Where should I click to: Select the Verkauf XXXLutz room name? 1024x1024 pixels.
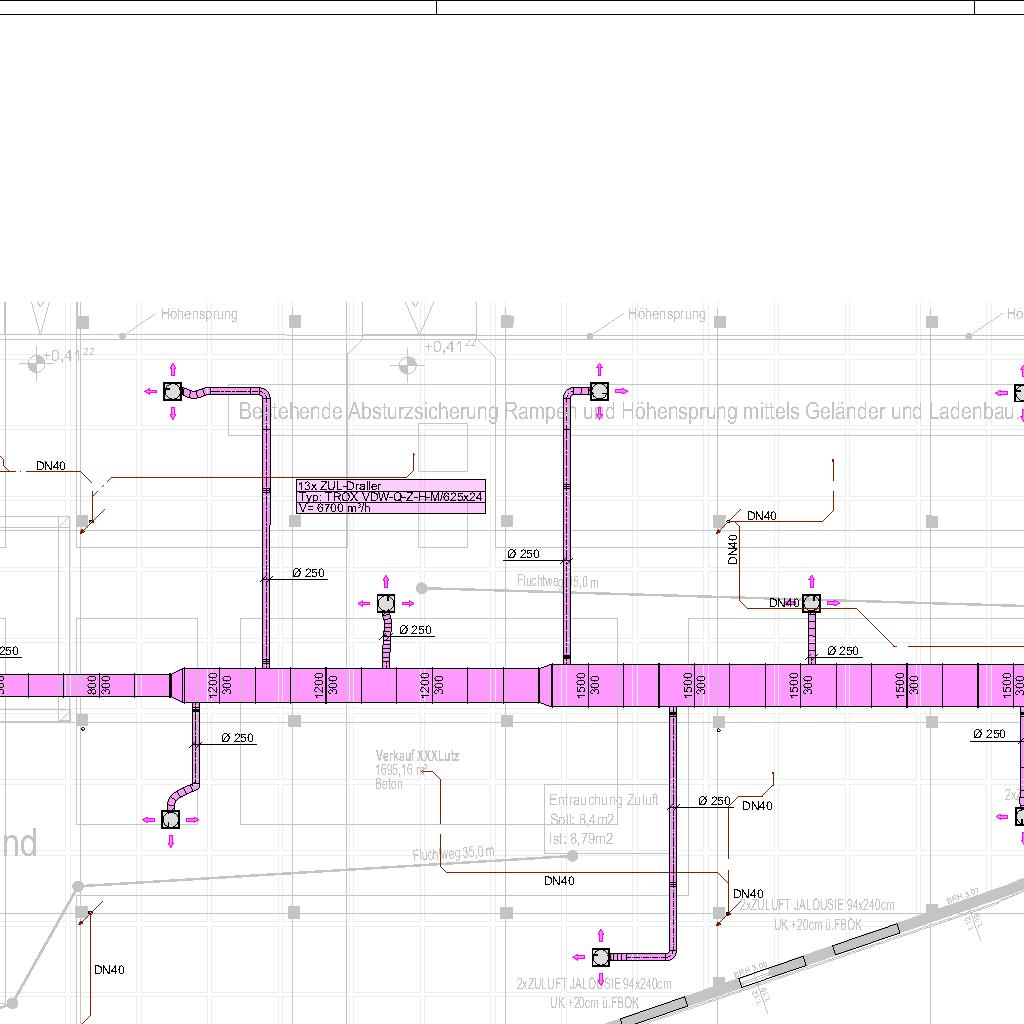pos(417,756)
